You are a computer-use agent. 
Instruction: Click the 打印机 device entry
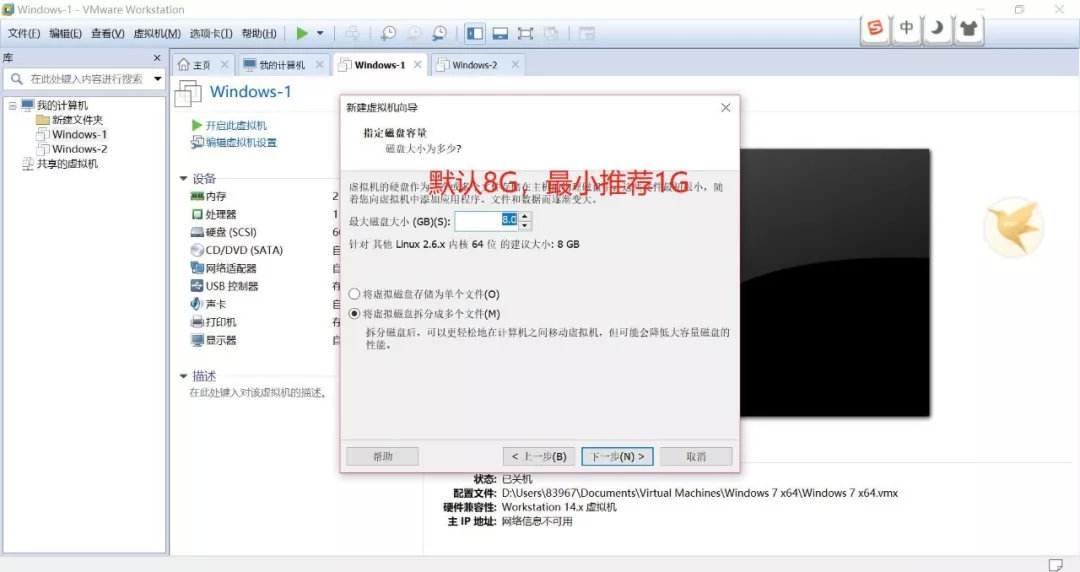[220, 322]
